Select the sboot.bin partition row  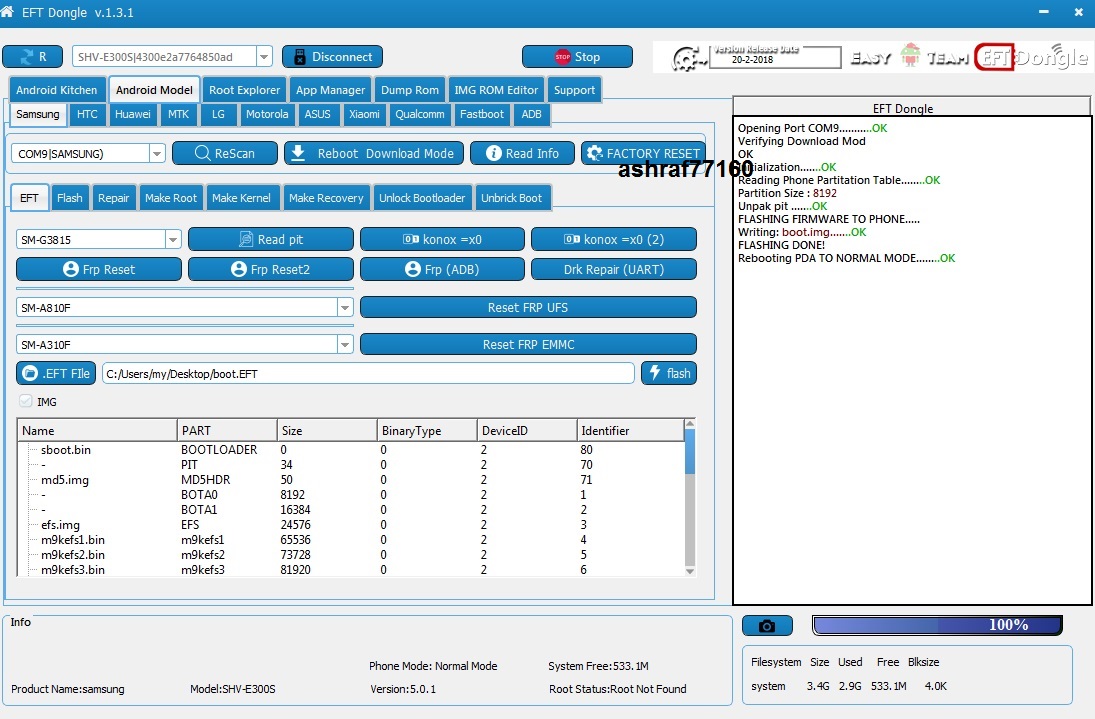tap(350, 450)
